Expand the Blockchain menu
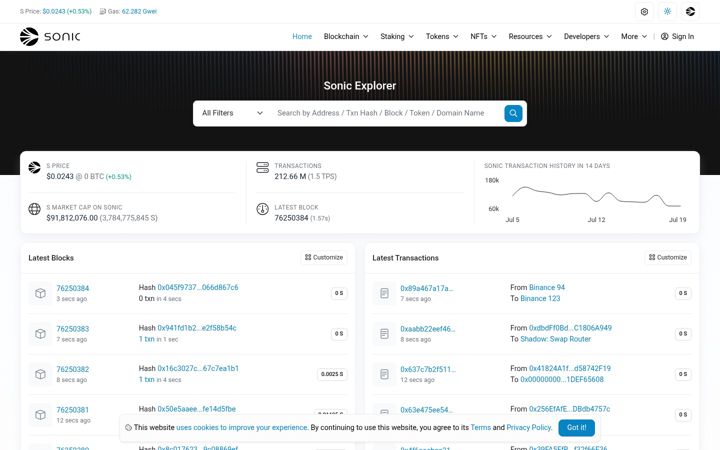The image size is (720, 450). (346, 36)
